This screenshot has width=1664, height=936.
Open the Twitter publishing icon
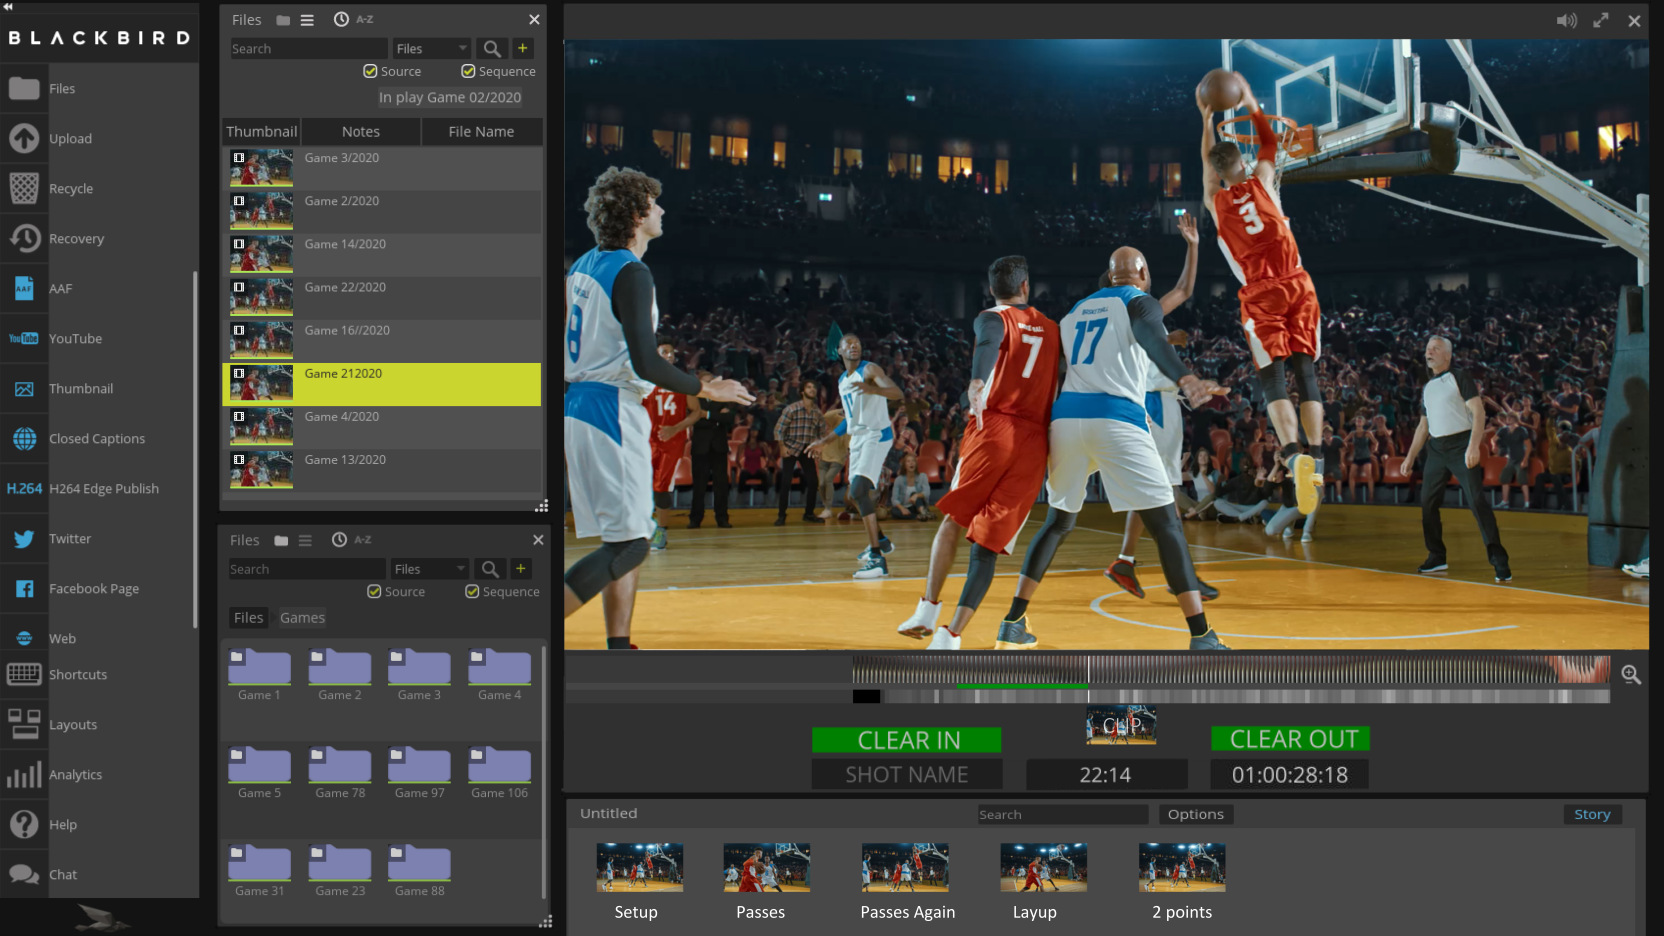(x=25, y=539)
